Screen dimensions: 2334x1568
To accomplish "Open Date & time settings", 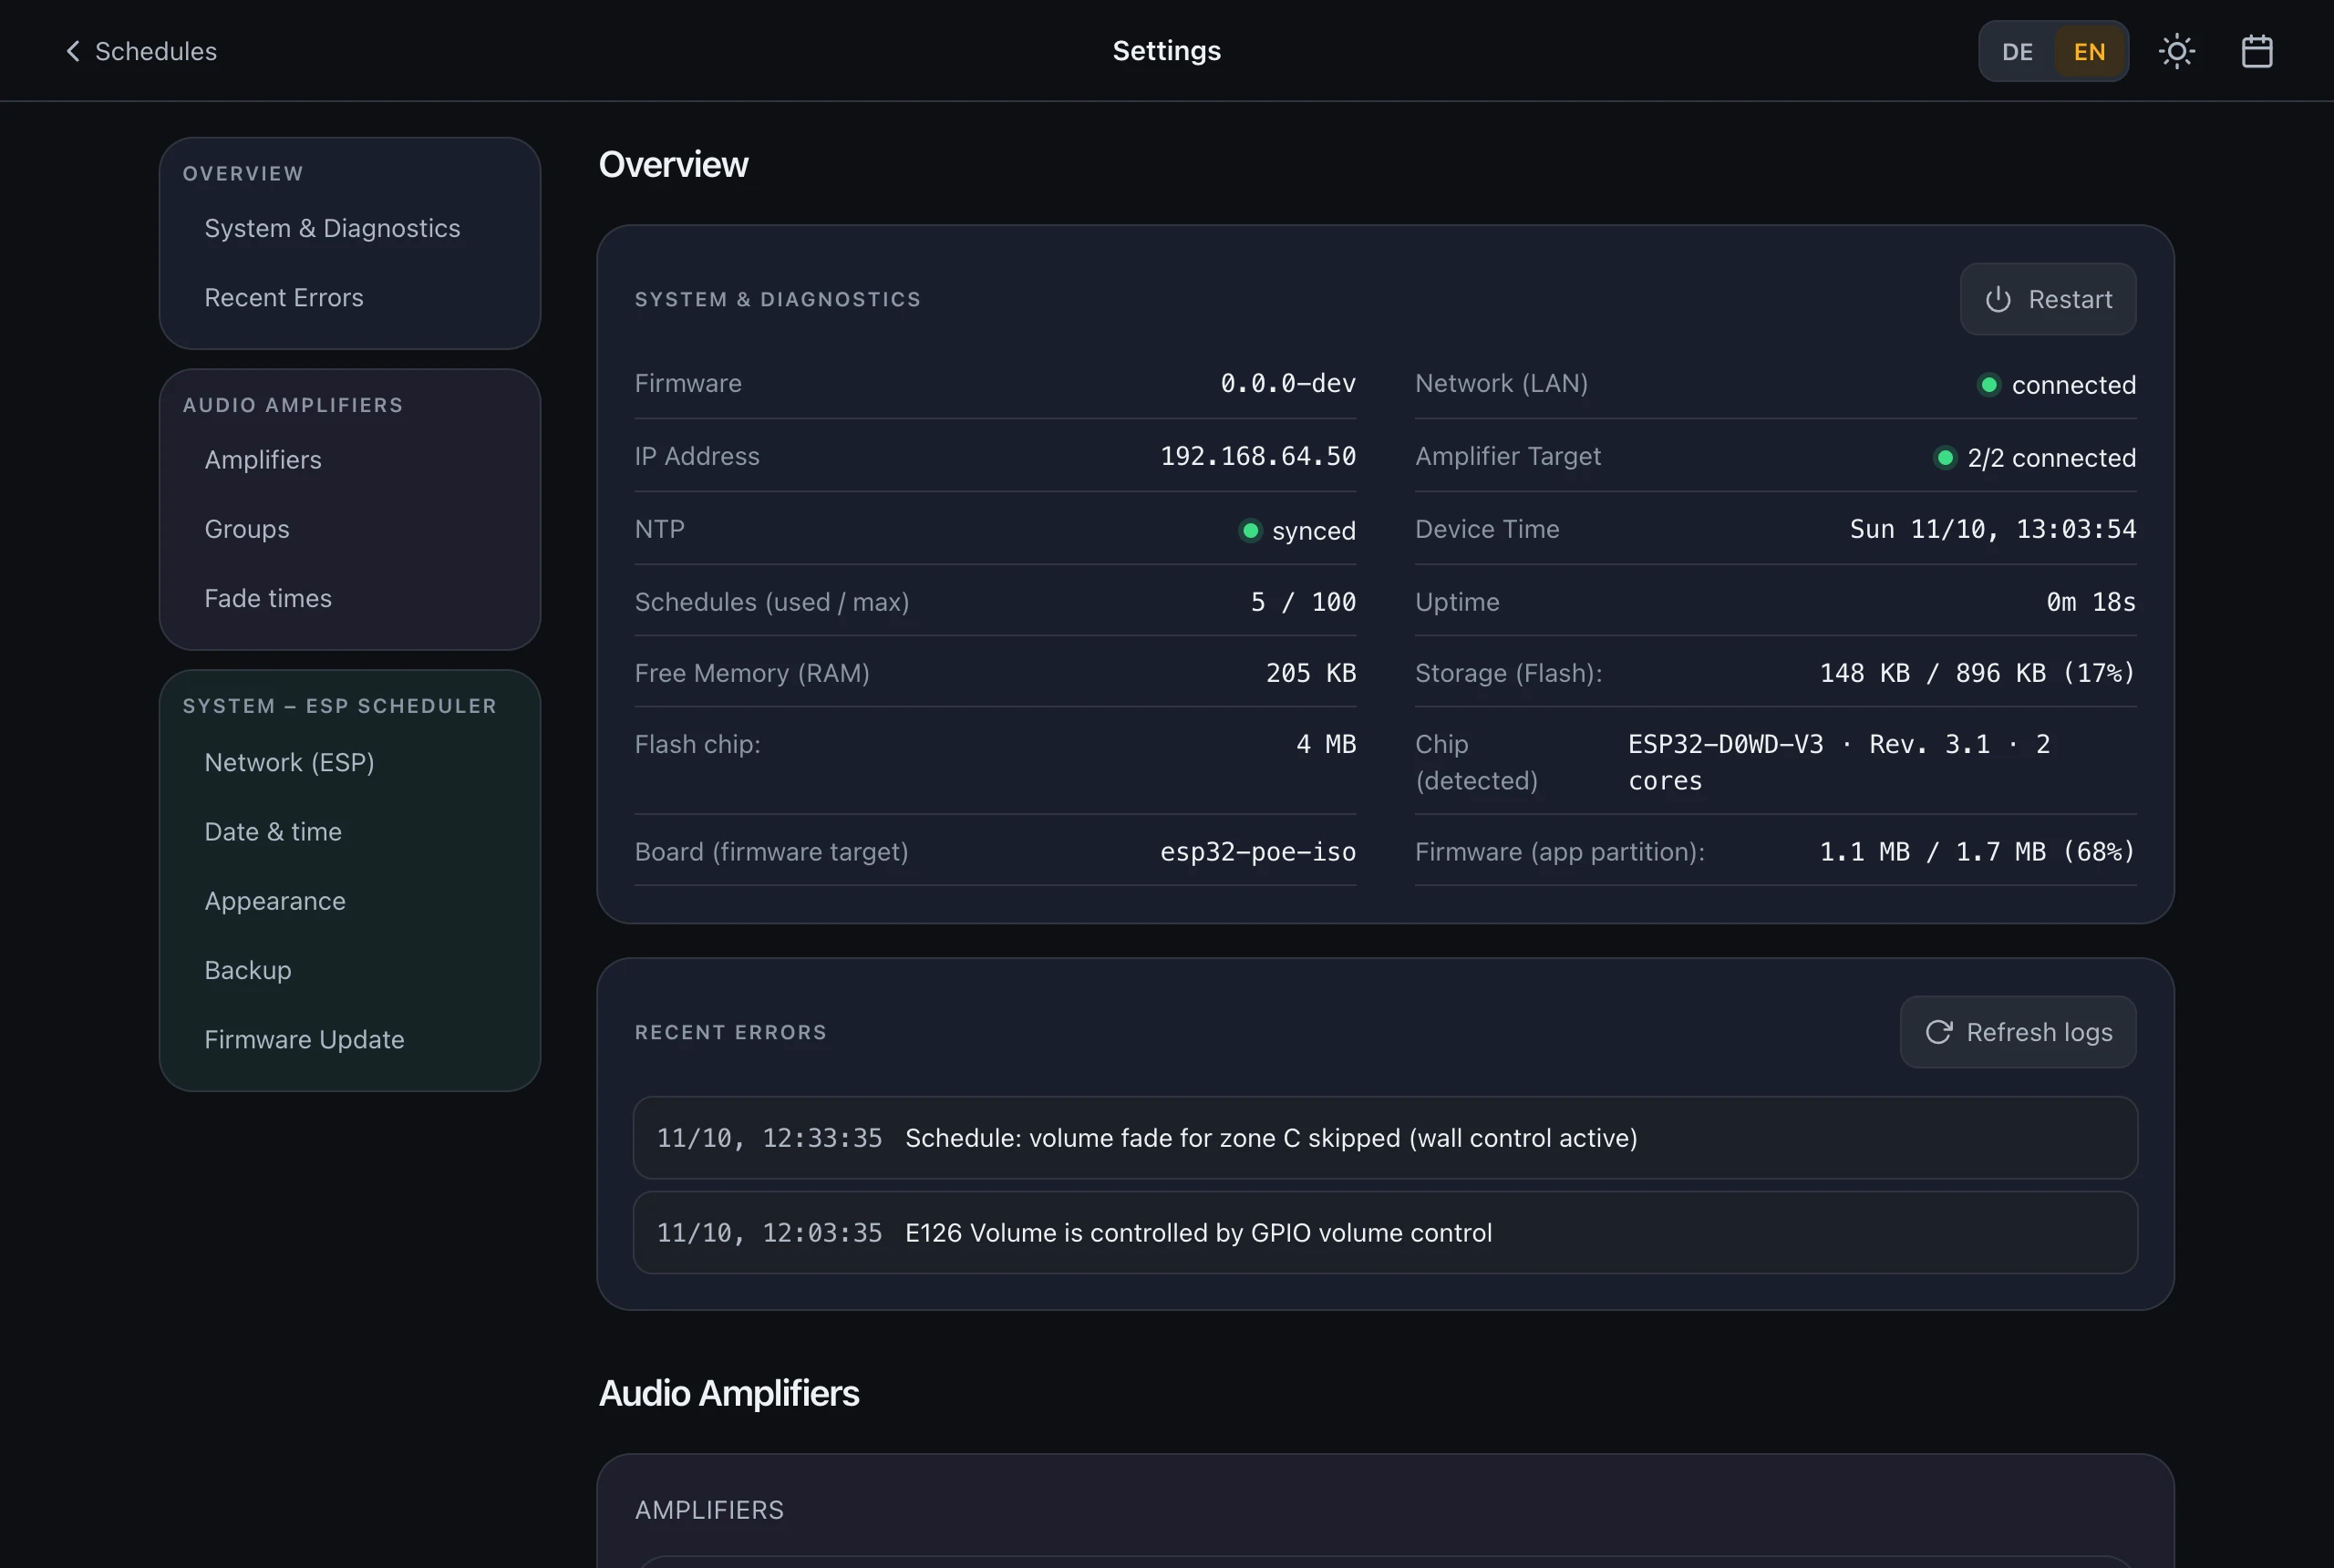I will pos(273,832).
